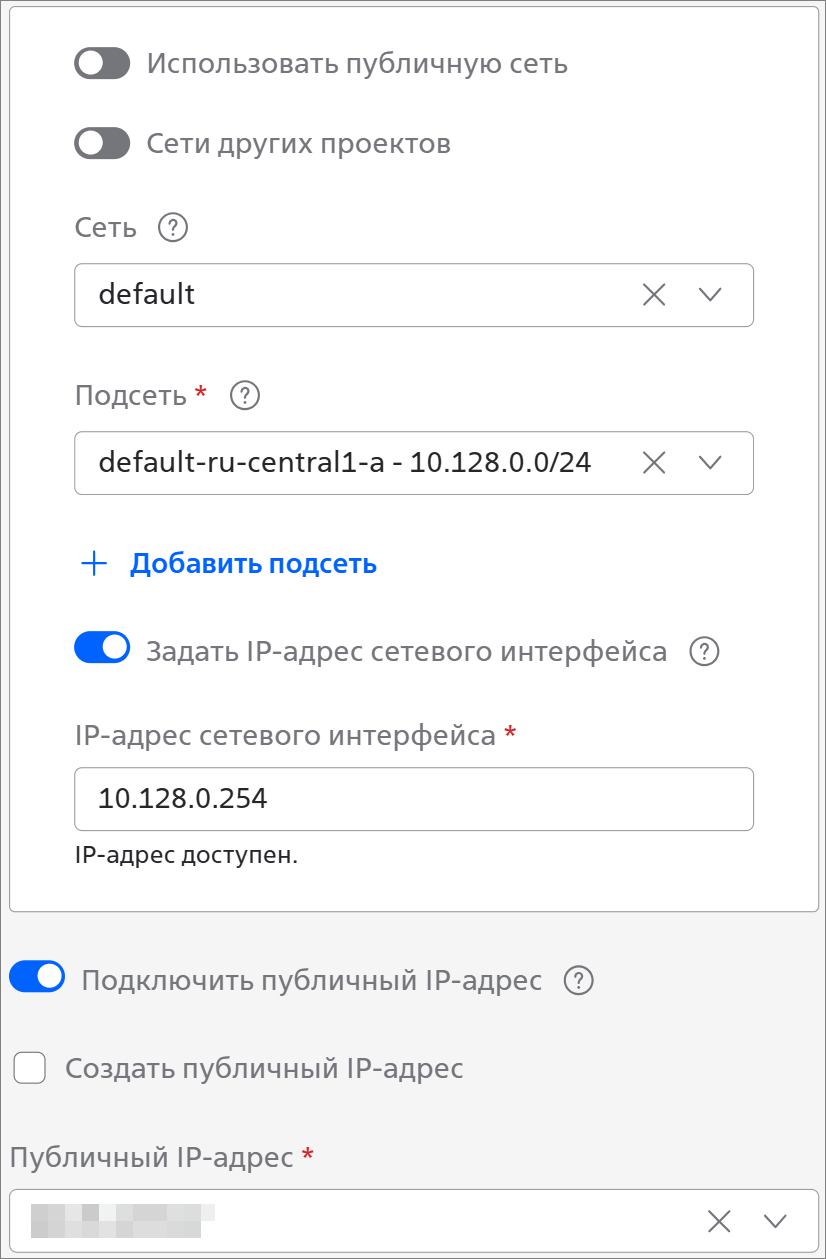Clear the default-ru-central1-a subnet selection
The height and width of the screenshot is (1259, 826).
pos(654,462)
